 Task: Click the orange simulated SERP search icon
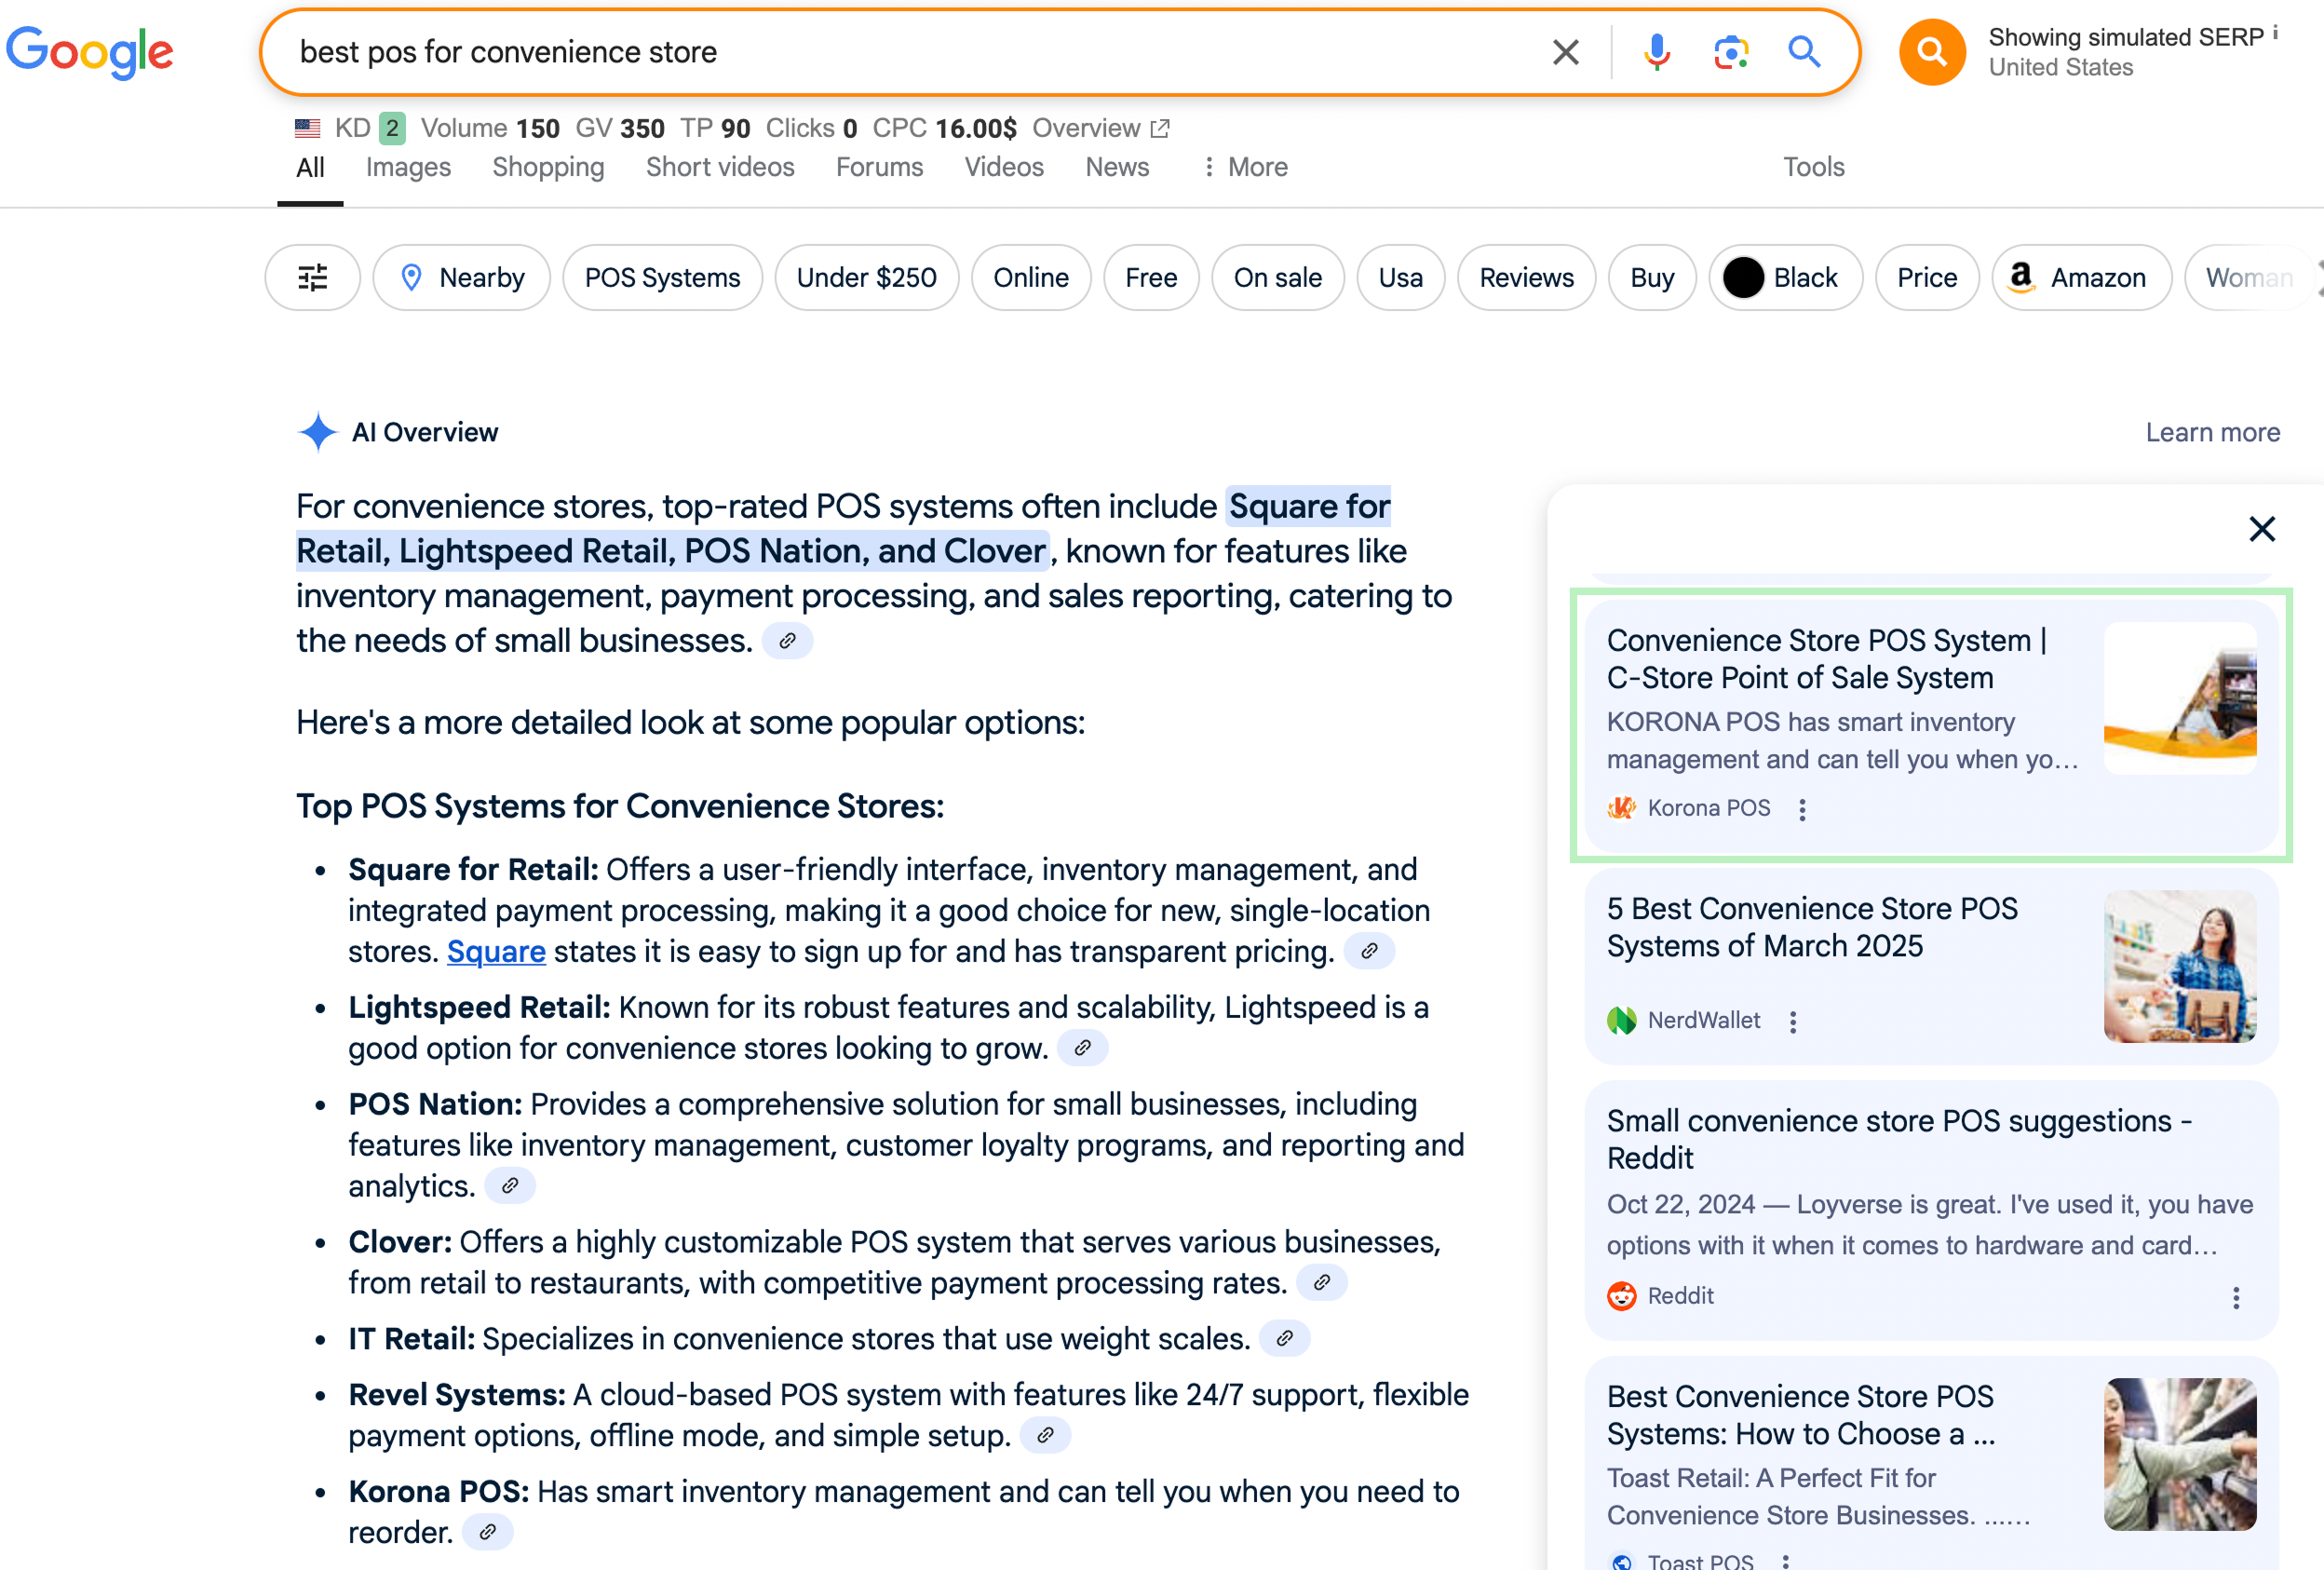1932,52
